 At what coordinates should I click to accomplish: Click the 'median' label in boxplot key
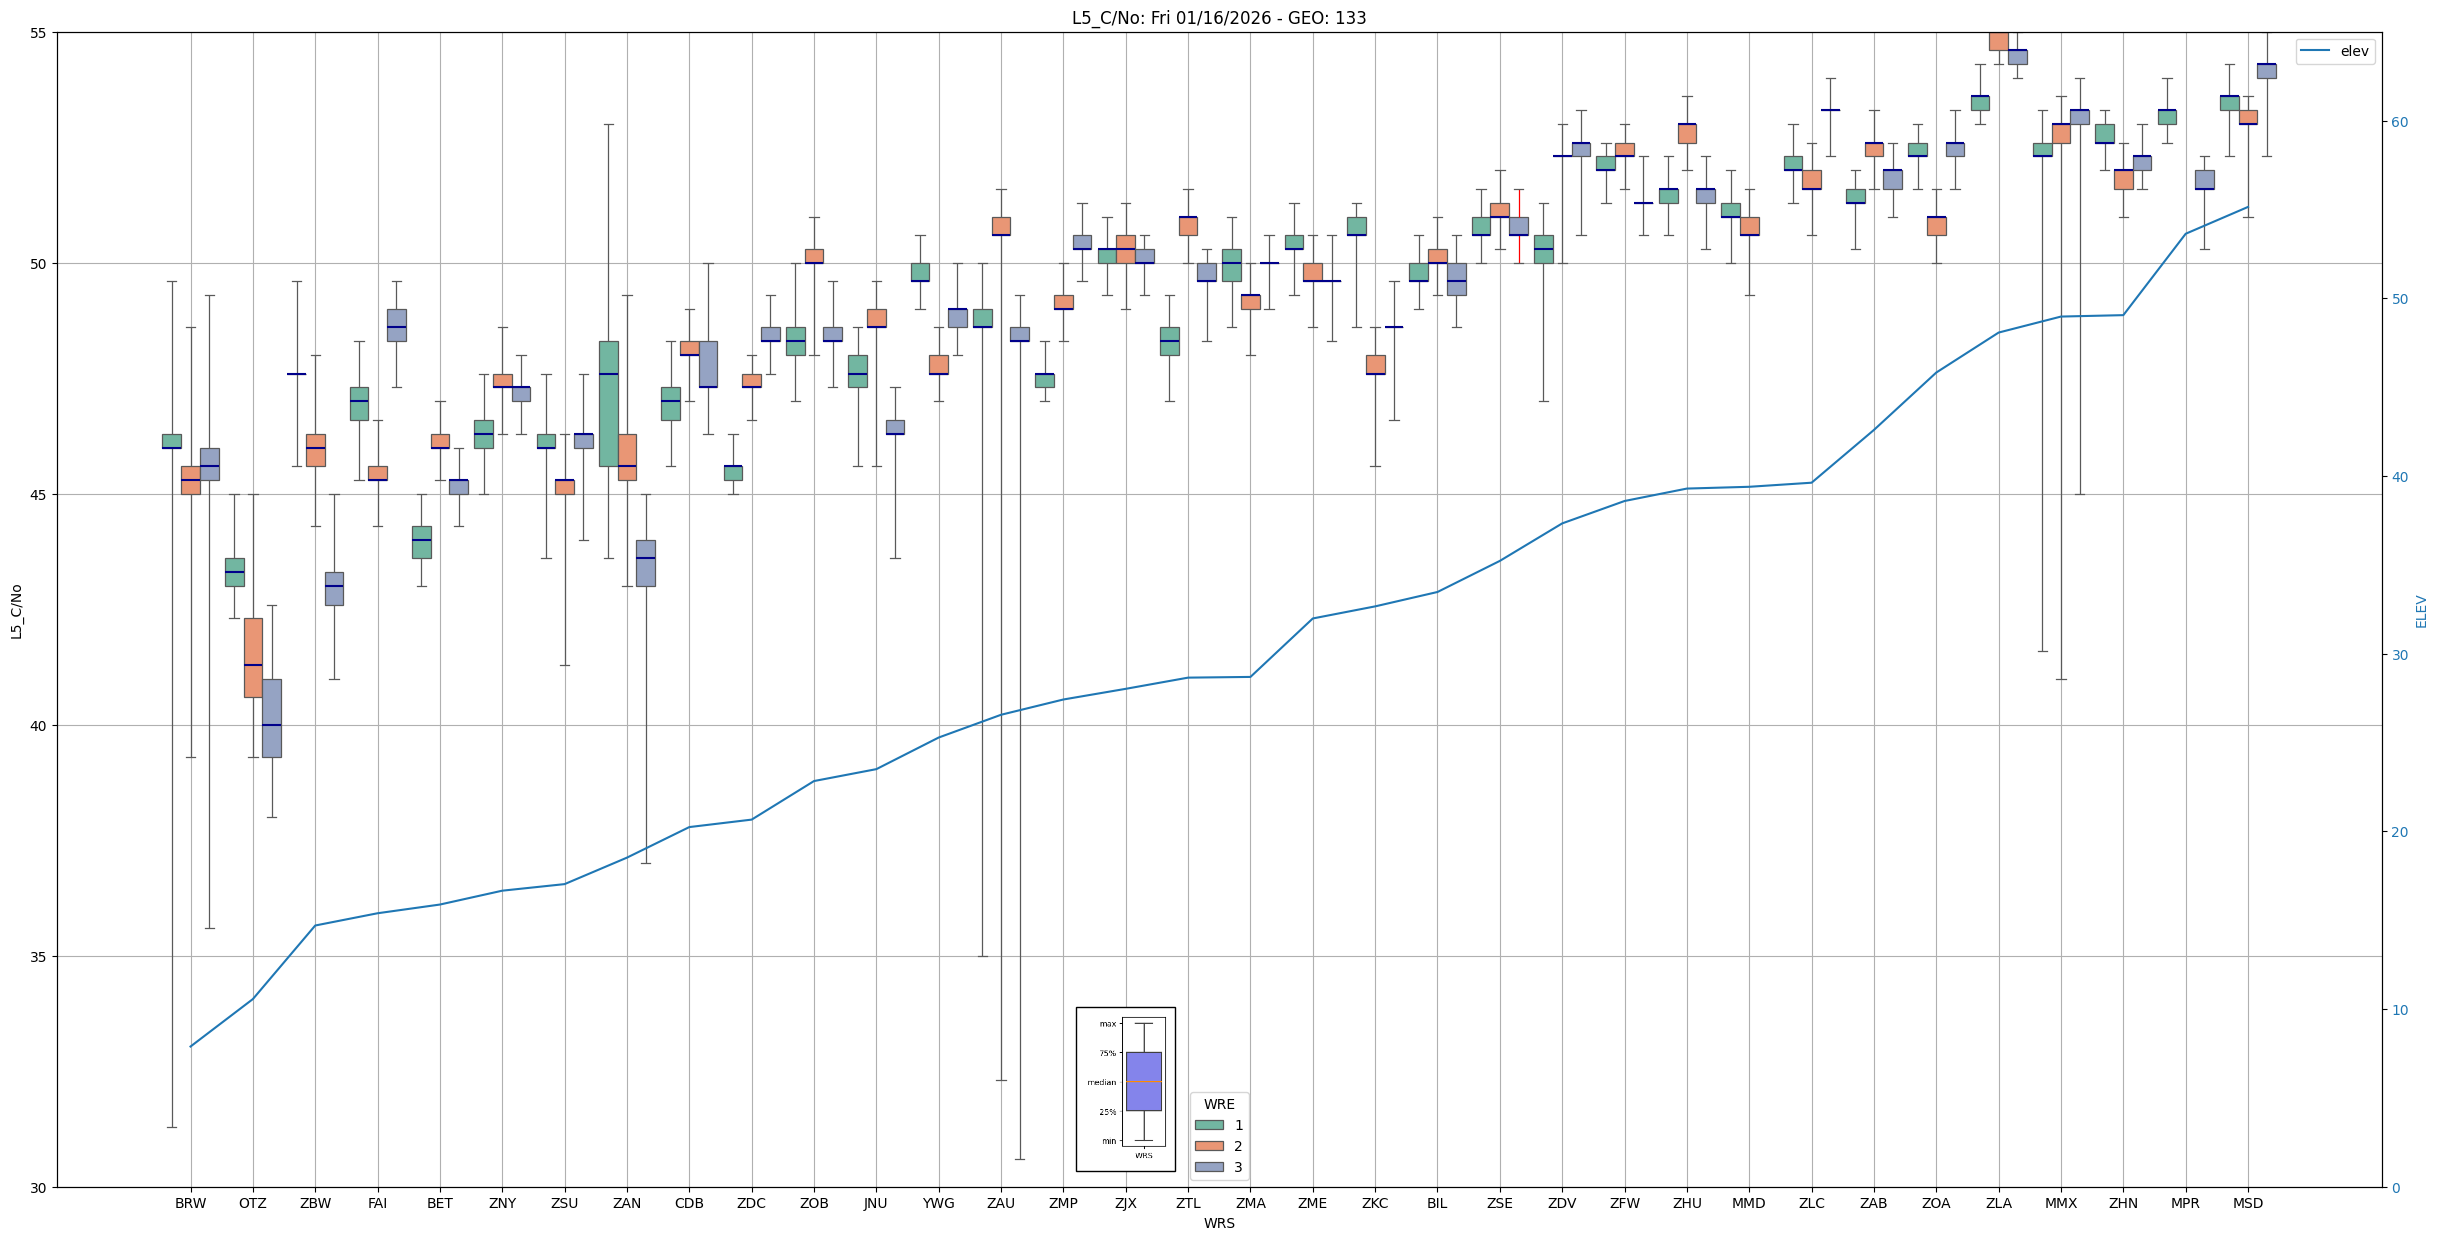tap(1101, 1082)
